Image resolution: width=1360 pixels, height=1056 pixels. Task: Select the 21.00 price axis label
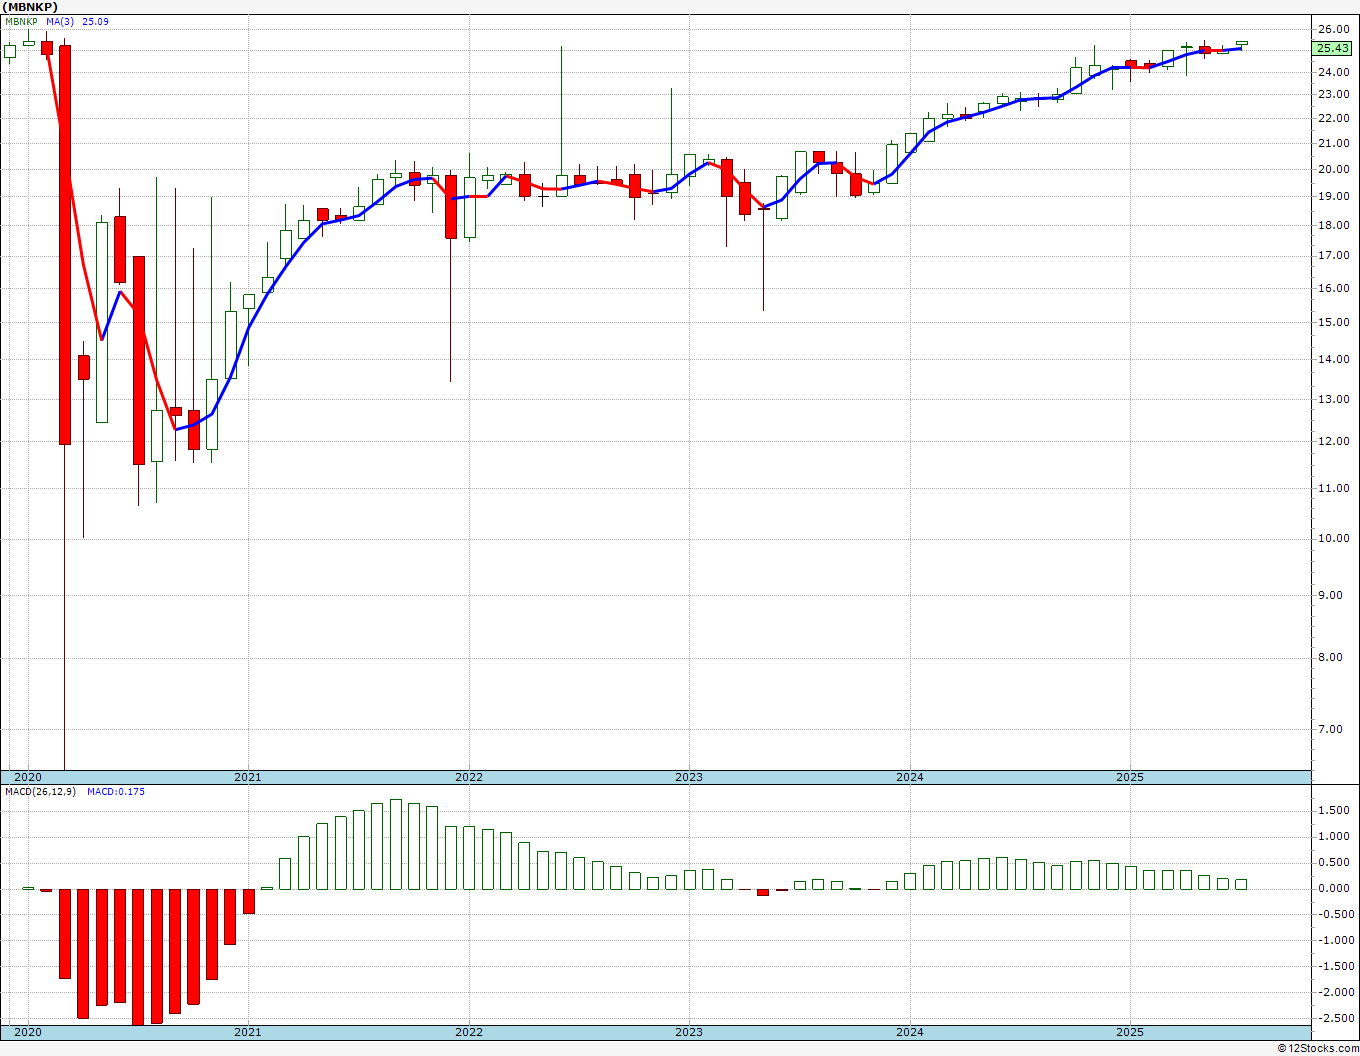coord(1333,144)
